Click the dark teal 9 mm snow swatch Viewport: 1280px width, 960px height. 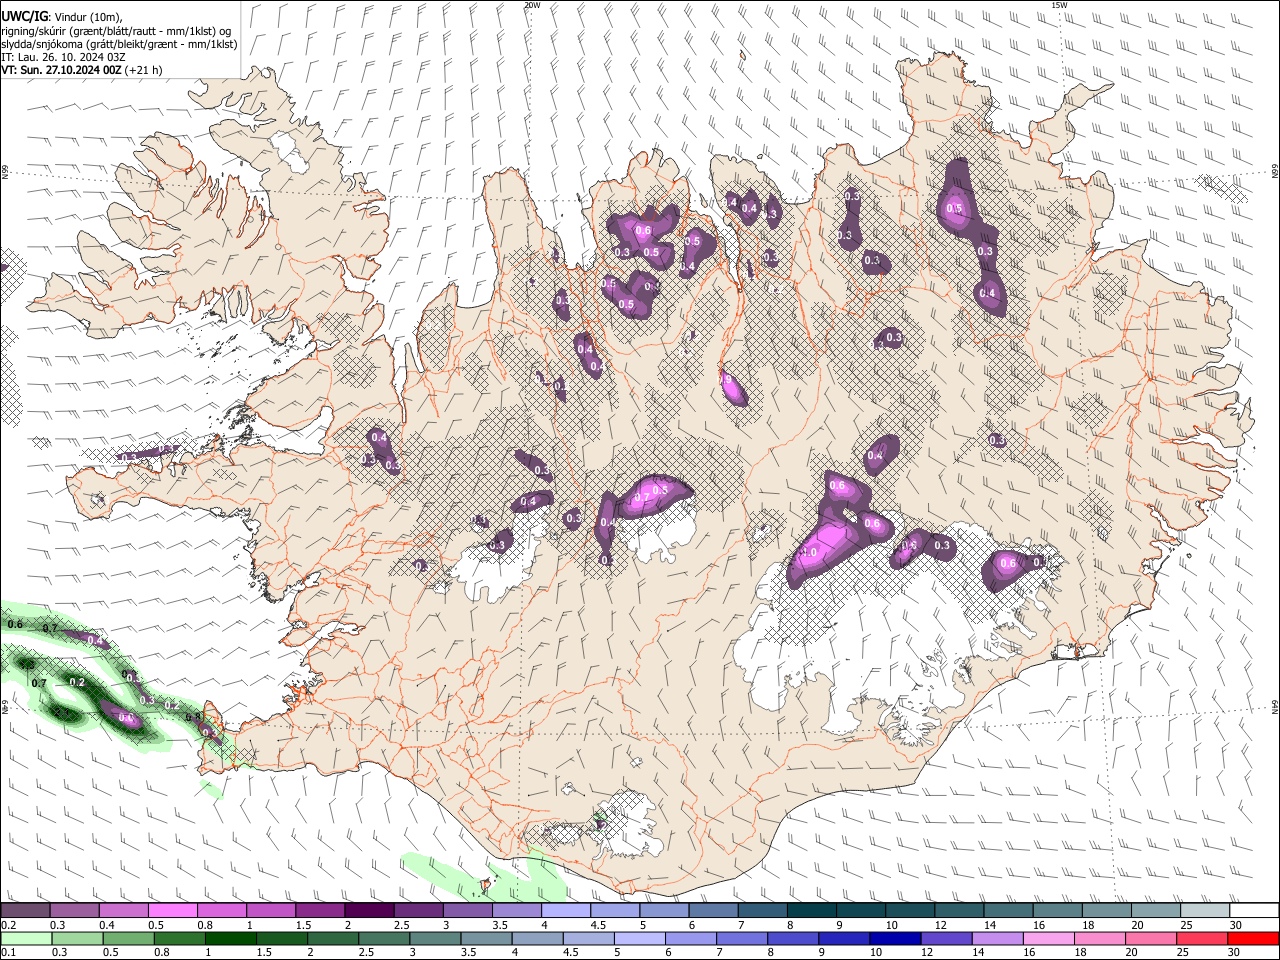[860, 911]
